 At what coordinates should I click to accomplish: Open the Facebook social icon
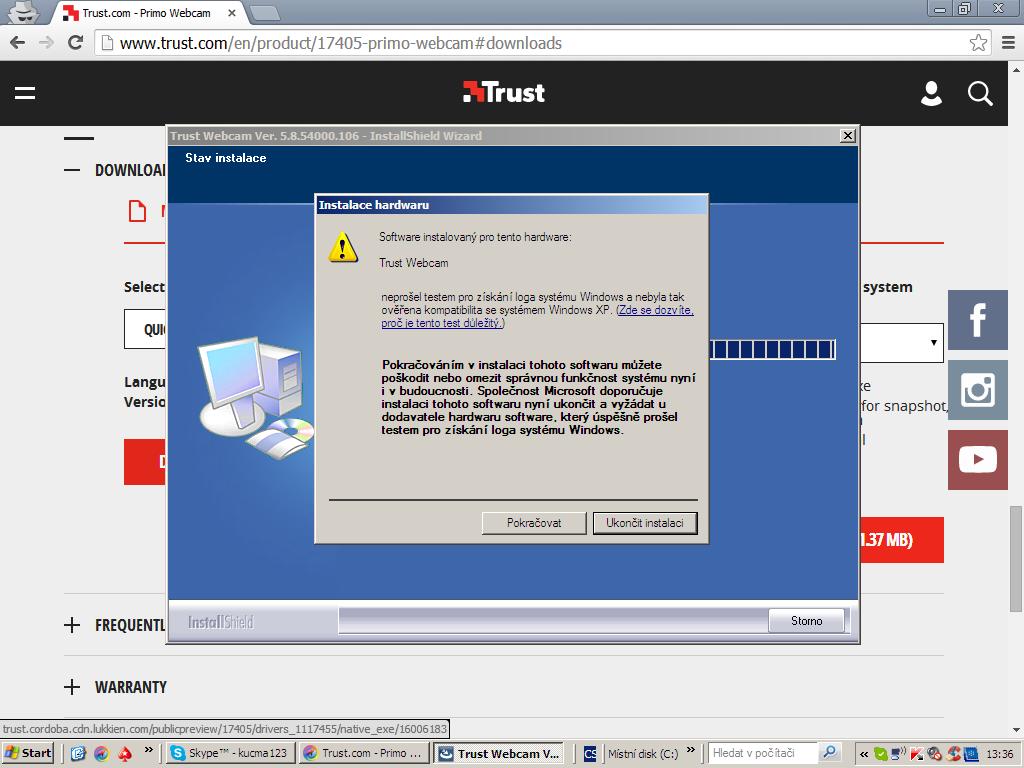978,320
